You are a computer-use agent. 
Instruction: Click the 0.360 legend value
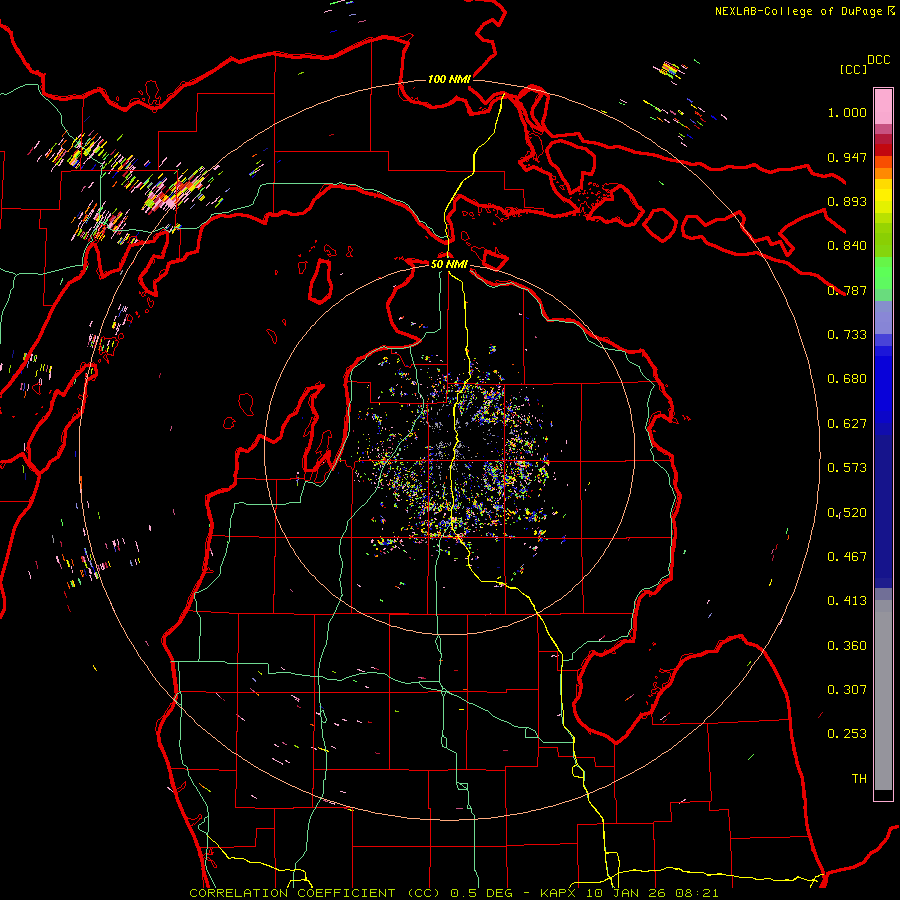847,646
